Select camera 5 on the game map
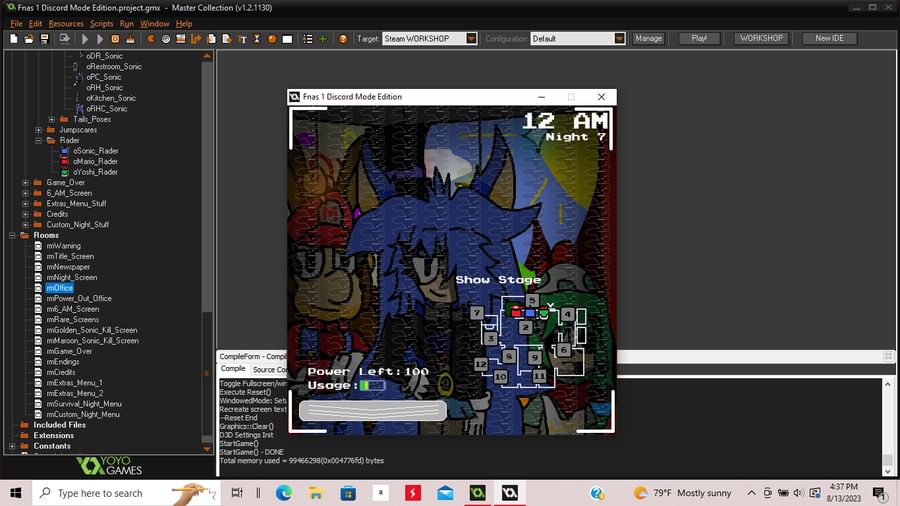This screenshot has width=900, height=506. [x=532, y=301]
